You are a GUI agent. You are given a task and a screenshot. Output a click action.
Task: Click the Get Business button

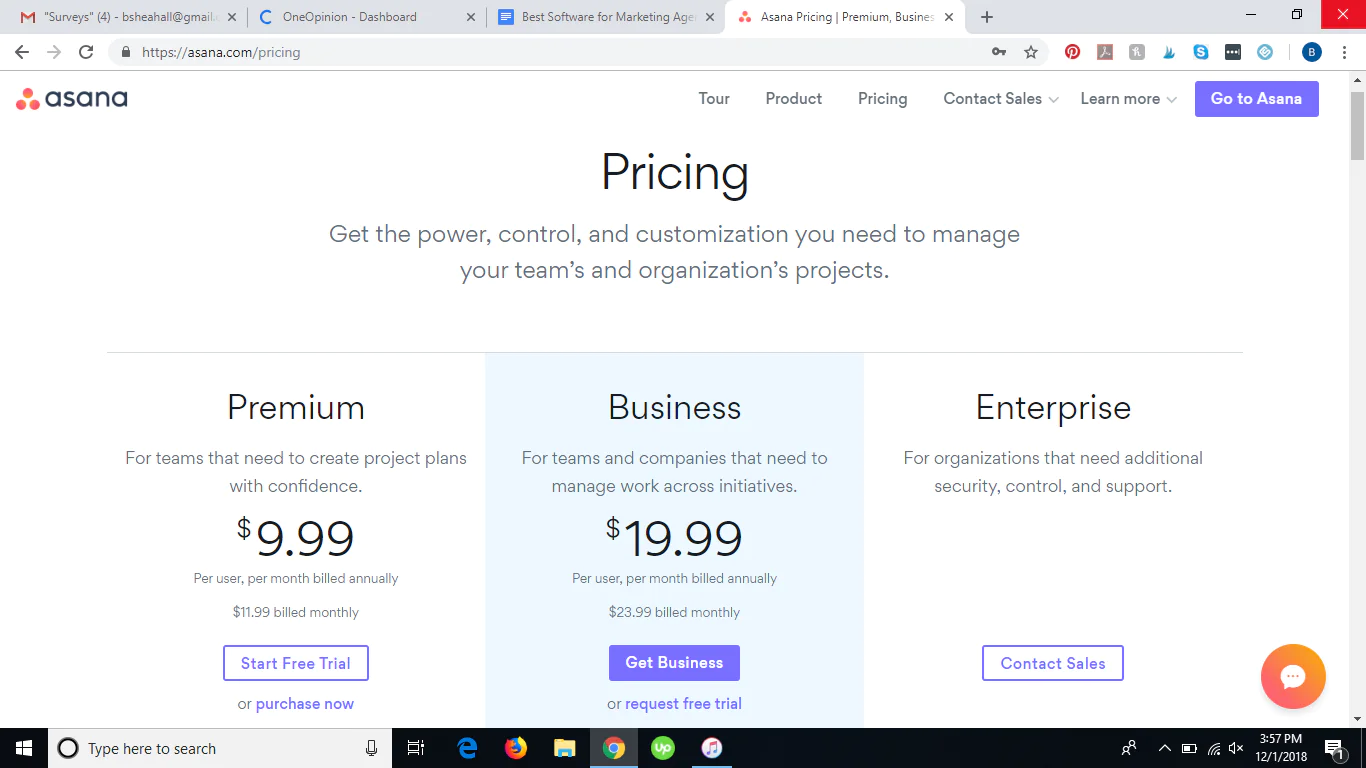point(674,663)
